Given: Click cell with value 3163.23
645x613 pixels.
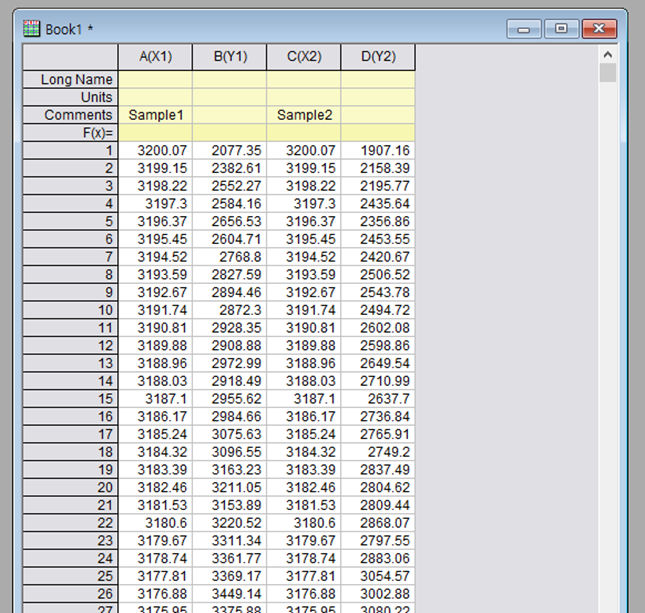Looking at the screenshot, I should pyautogui.click(x=230, y=469).
